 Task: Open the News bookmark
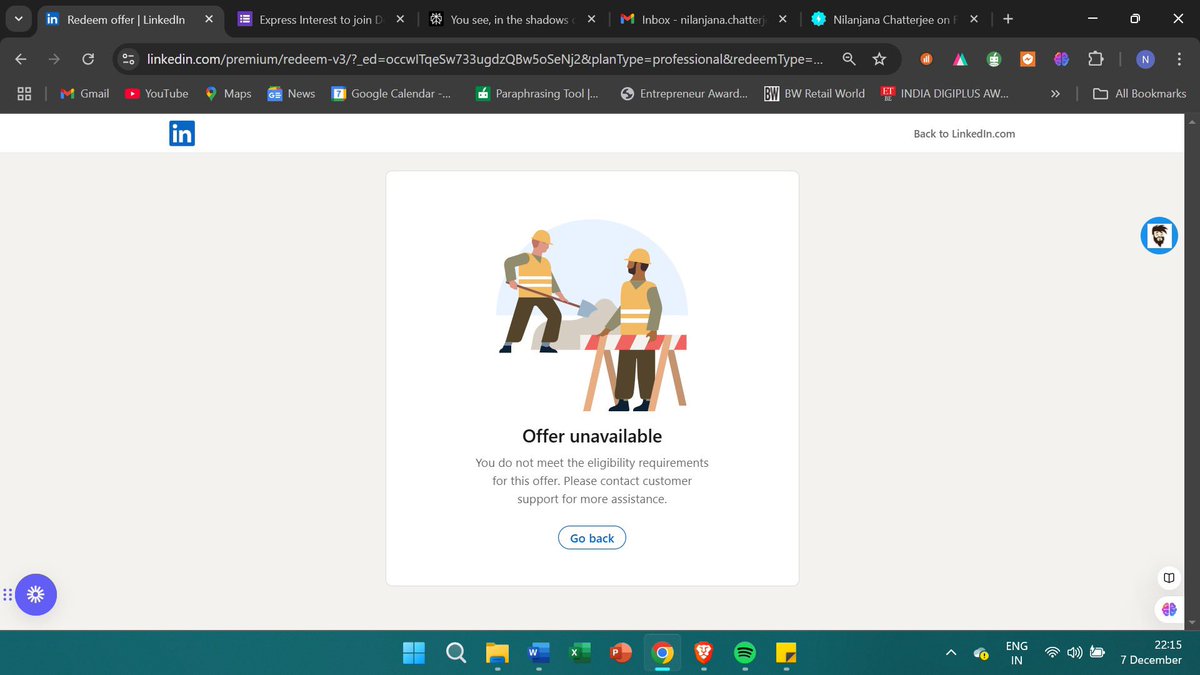(x=291, y=93)
